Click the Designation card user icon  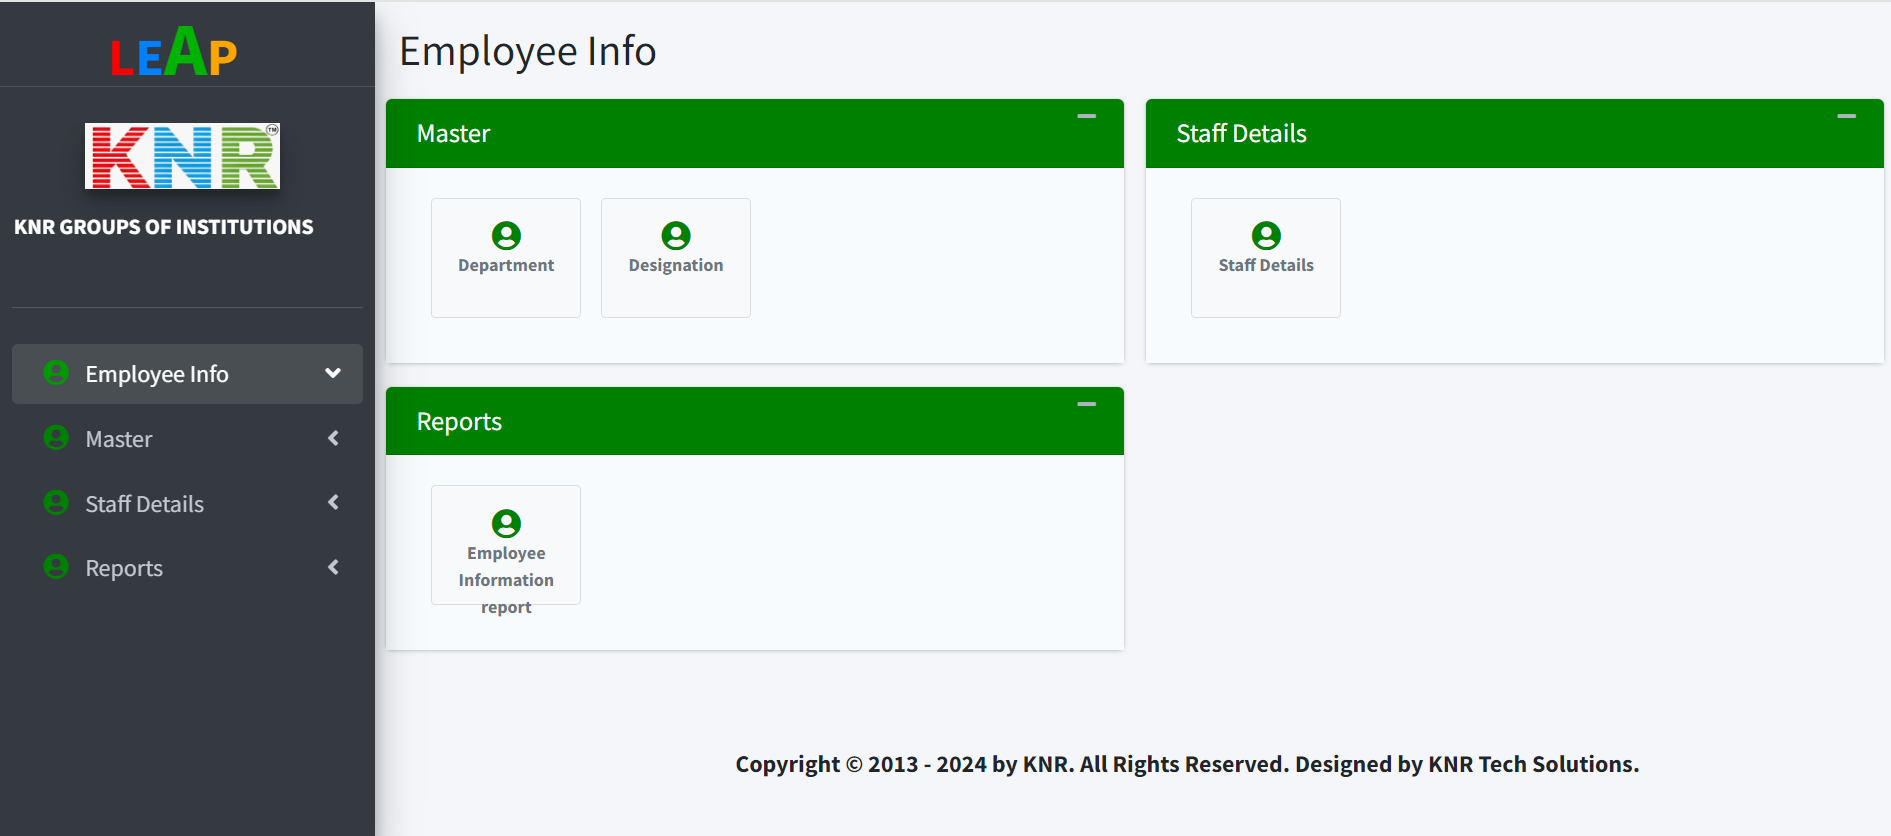tap(676, 236)
